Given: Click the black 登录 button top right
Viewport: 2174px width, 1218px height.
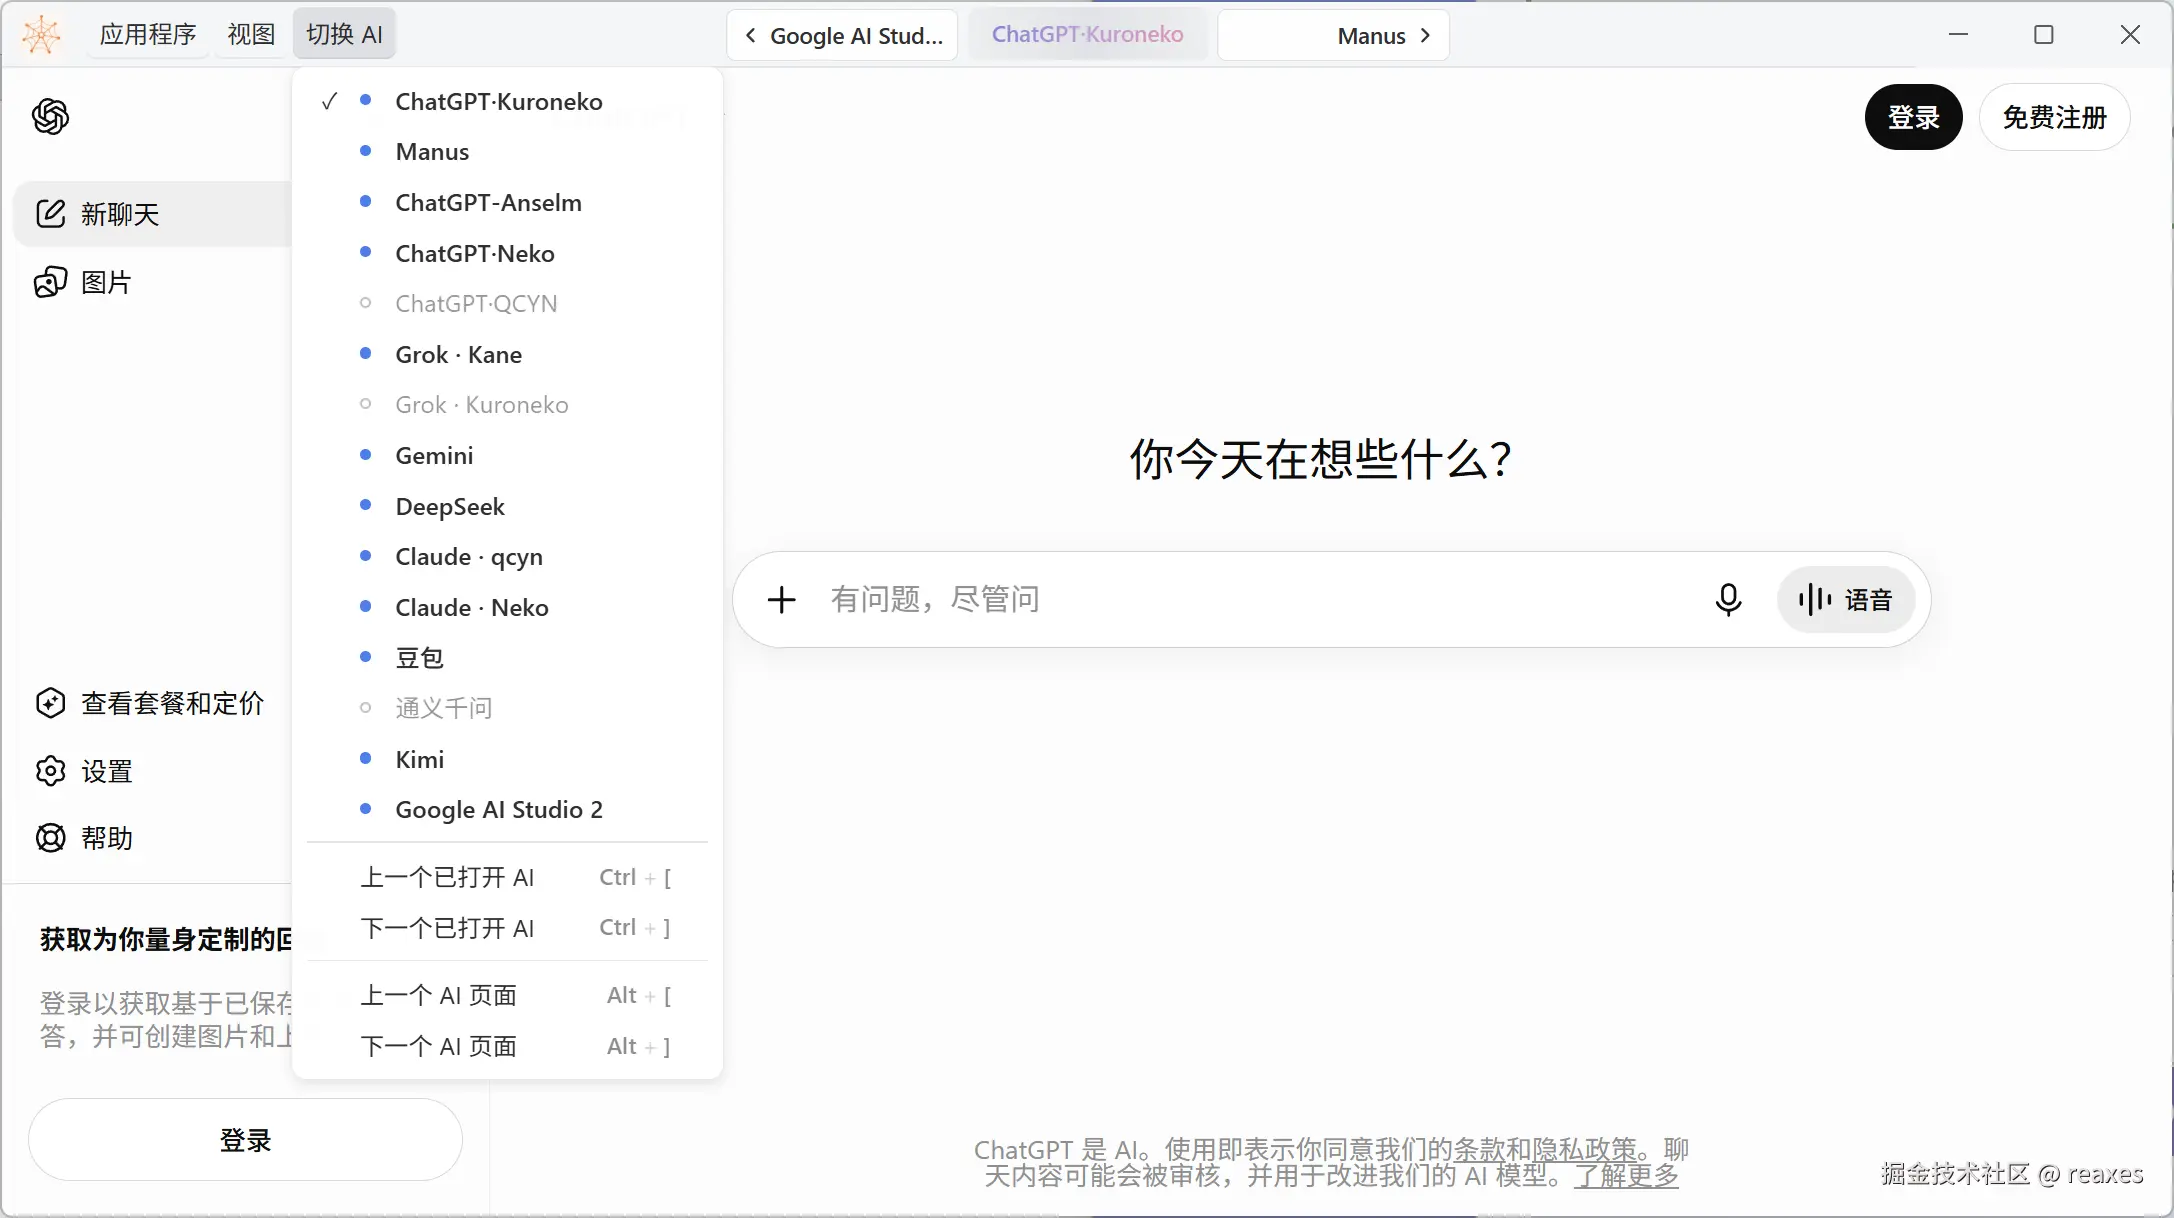Looking at the screenshot, I should click(x=1913, y=117).
